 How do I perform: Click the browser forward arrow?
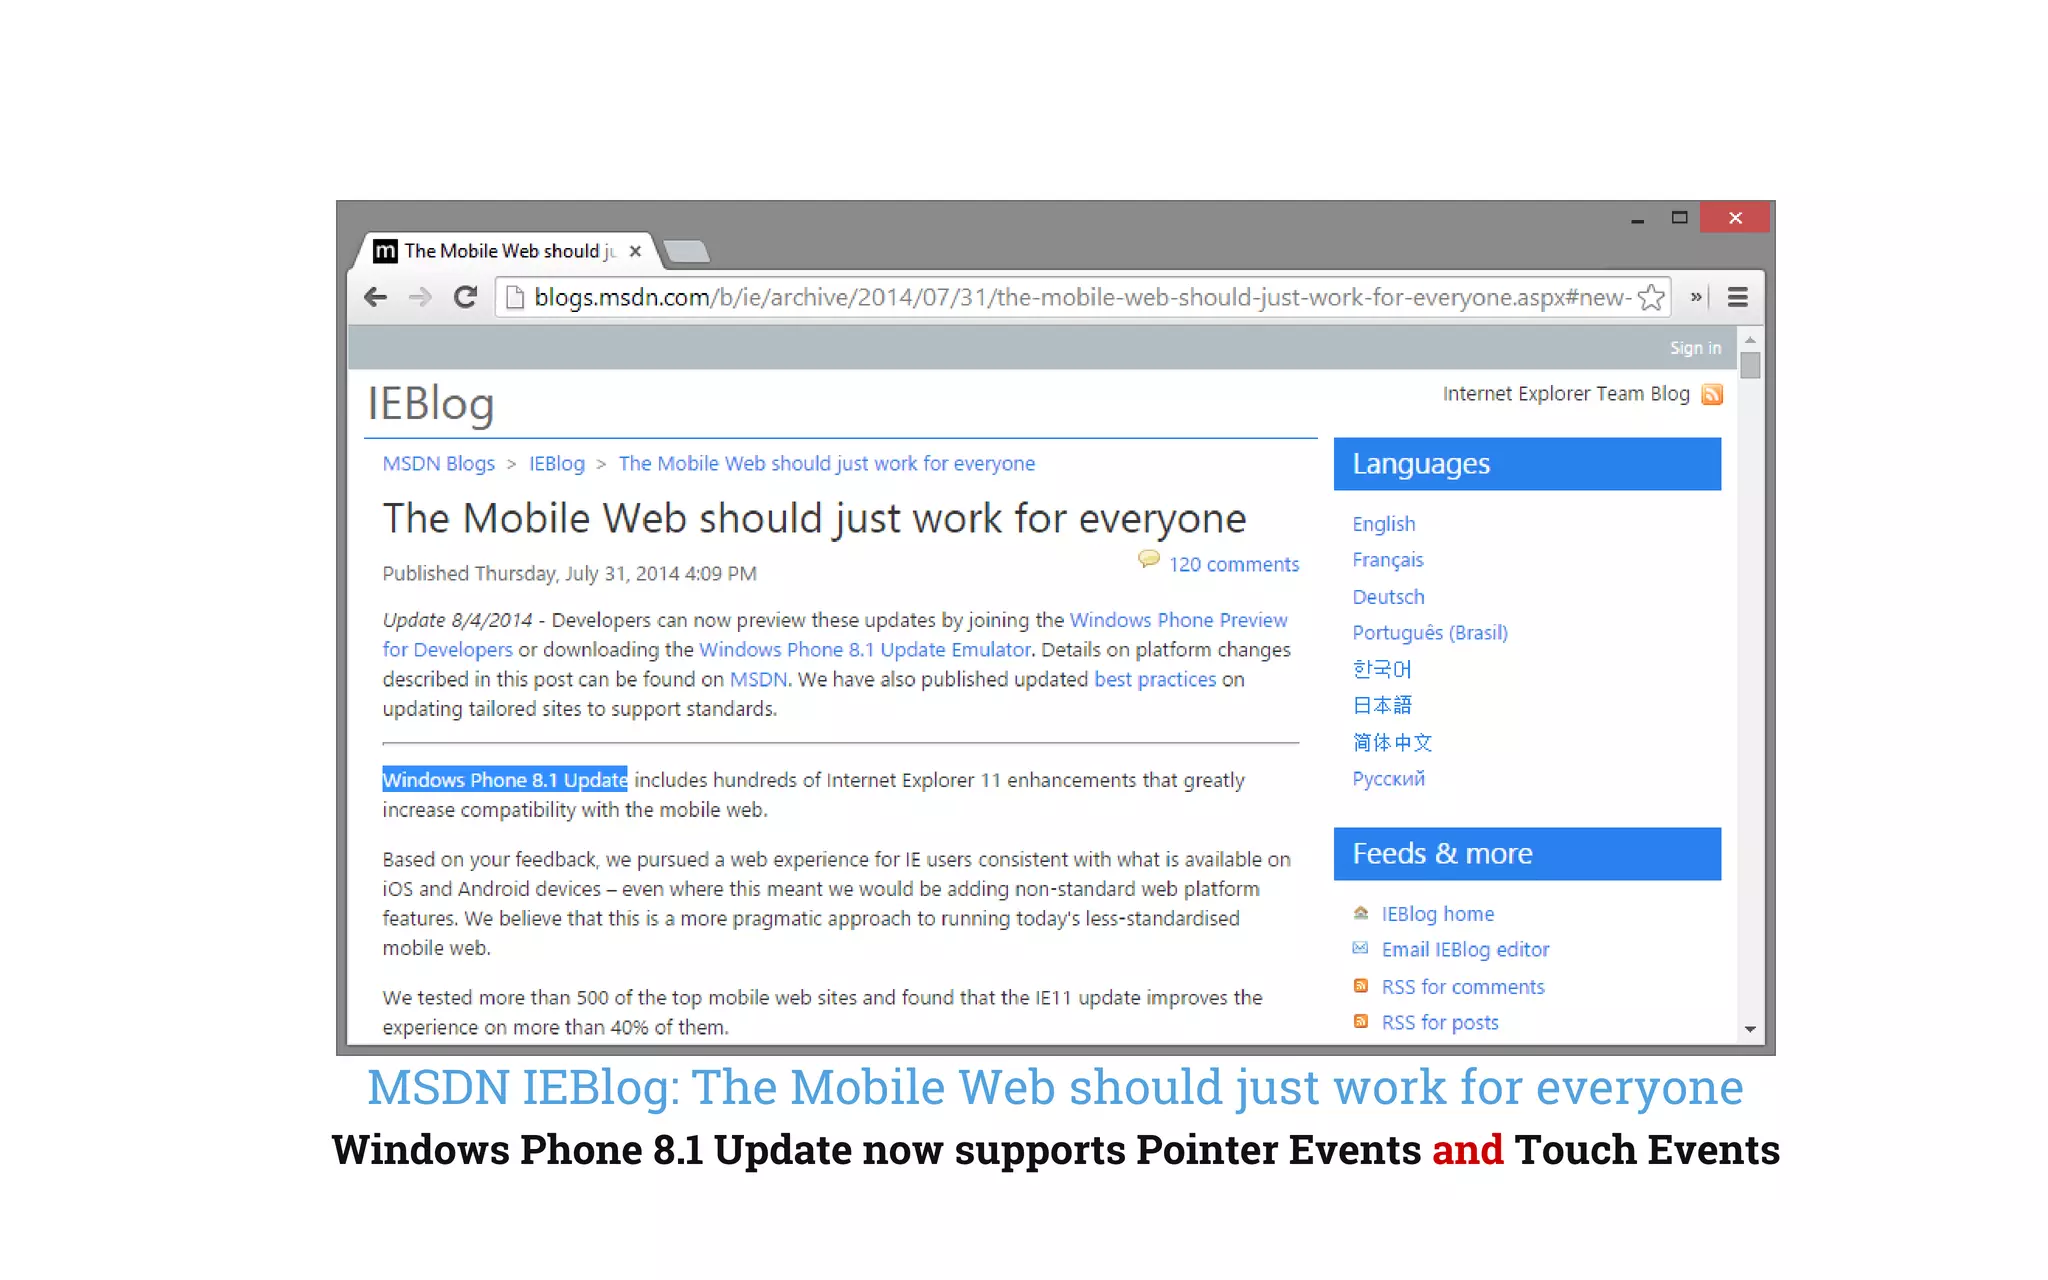tap(420, 297)
